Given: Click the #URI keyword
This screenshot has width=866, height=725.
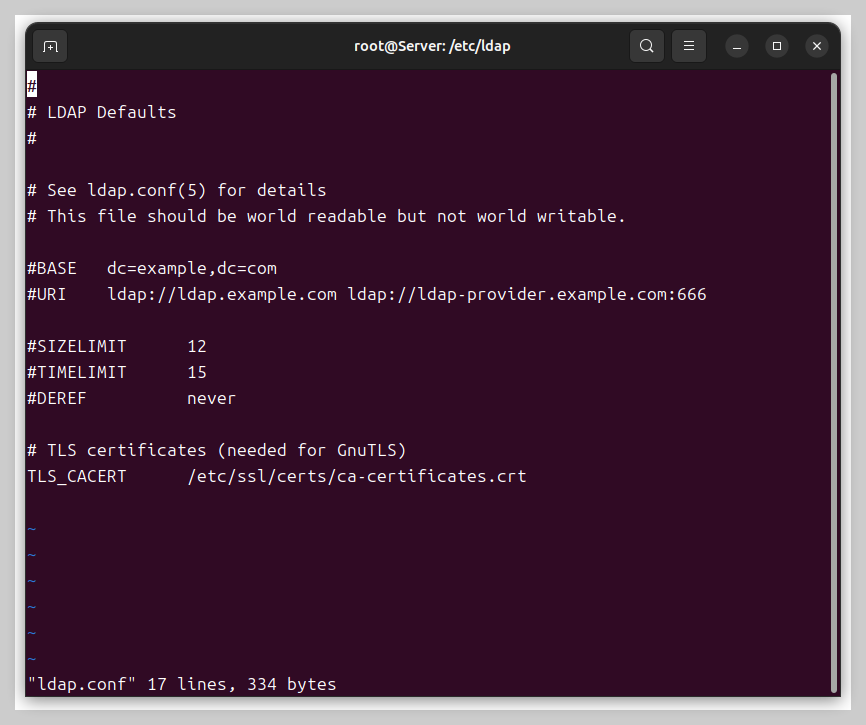Looking at the screenshot, I should pos(47,294).
